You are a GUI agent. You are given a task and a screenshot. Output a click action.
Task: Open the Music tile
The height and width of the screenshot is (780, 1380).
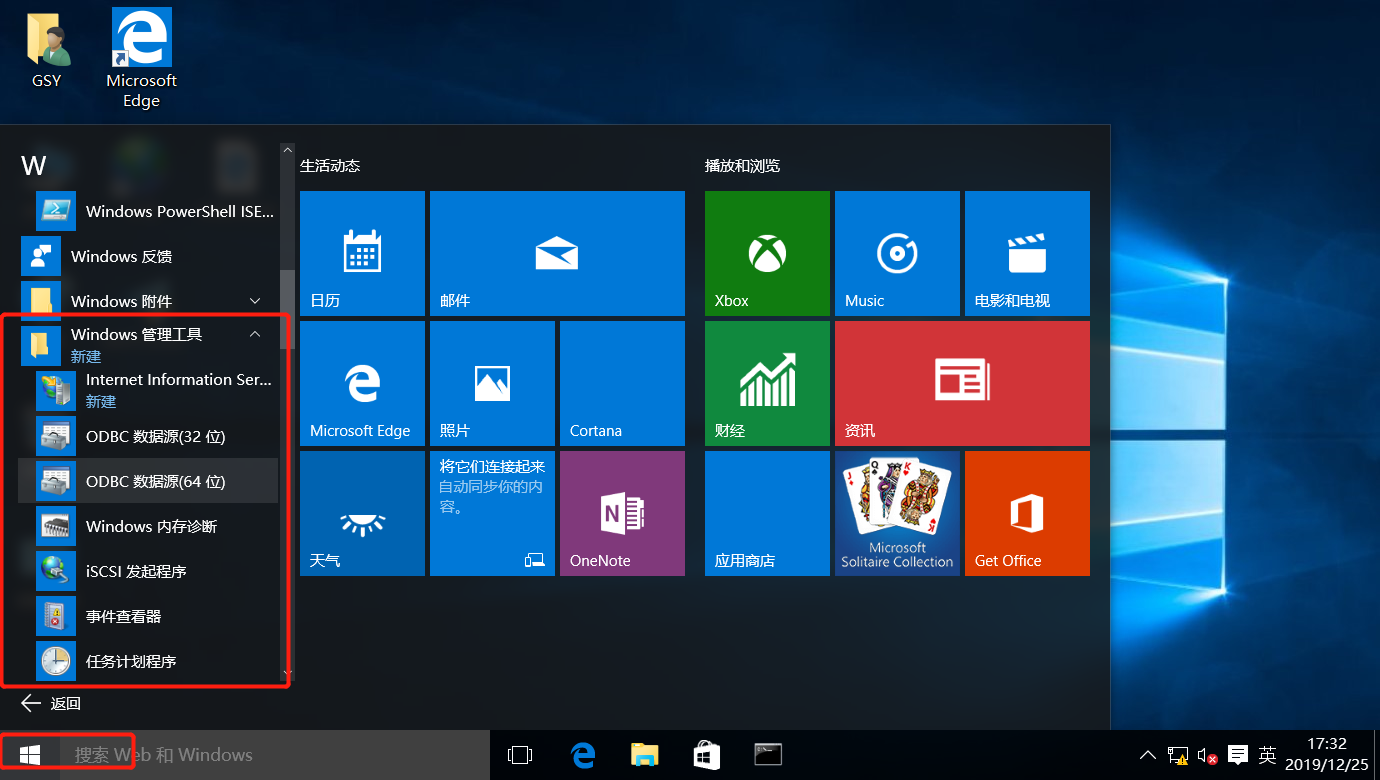(x=897, y=253)
